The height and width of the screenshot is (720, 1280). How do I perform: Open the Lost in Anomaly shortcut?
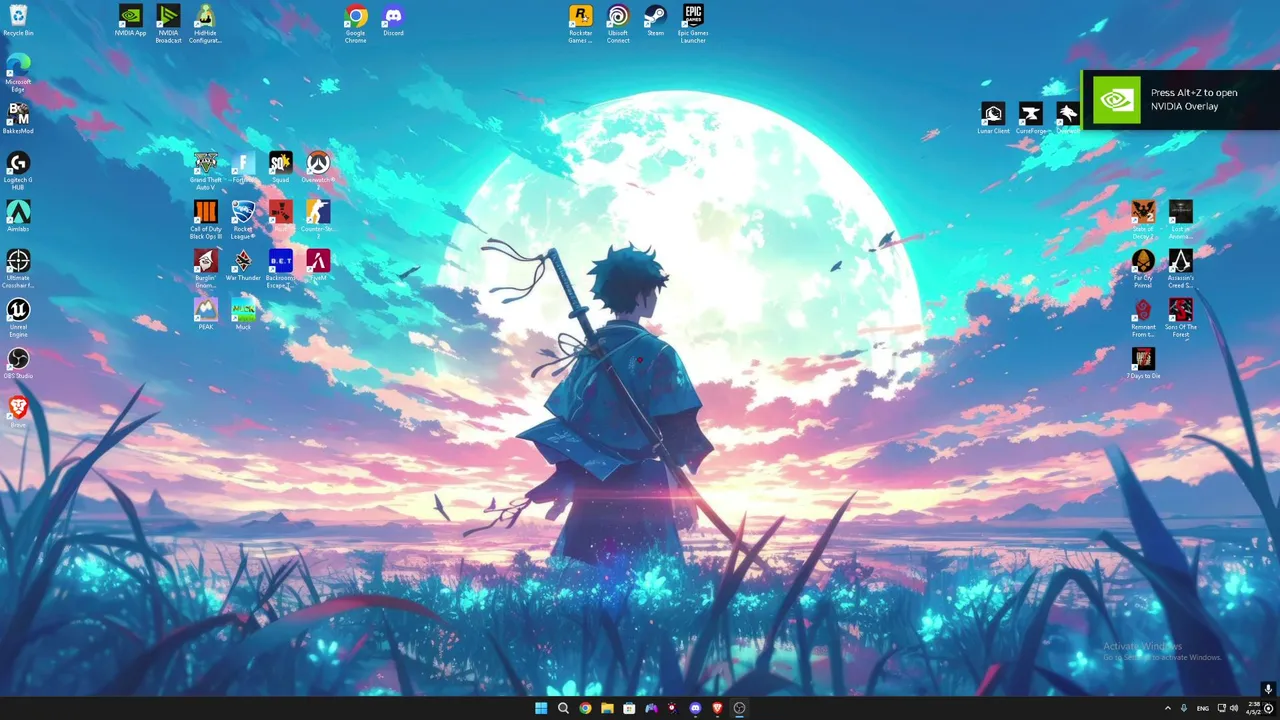click(x=1180, y=219)
